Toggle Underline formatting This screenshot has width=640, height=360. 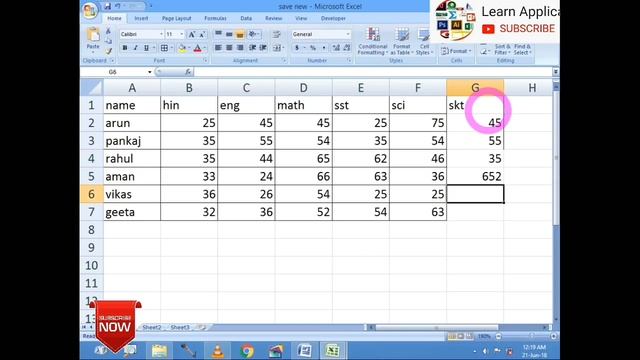tap(146, 48)
